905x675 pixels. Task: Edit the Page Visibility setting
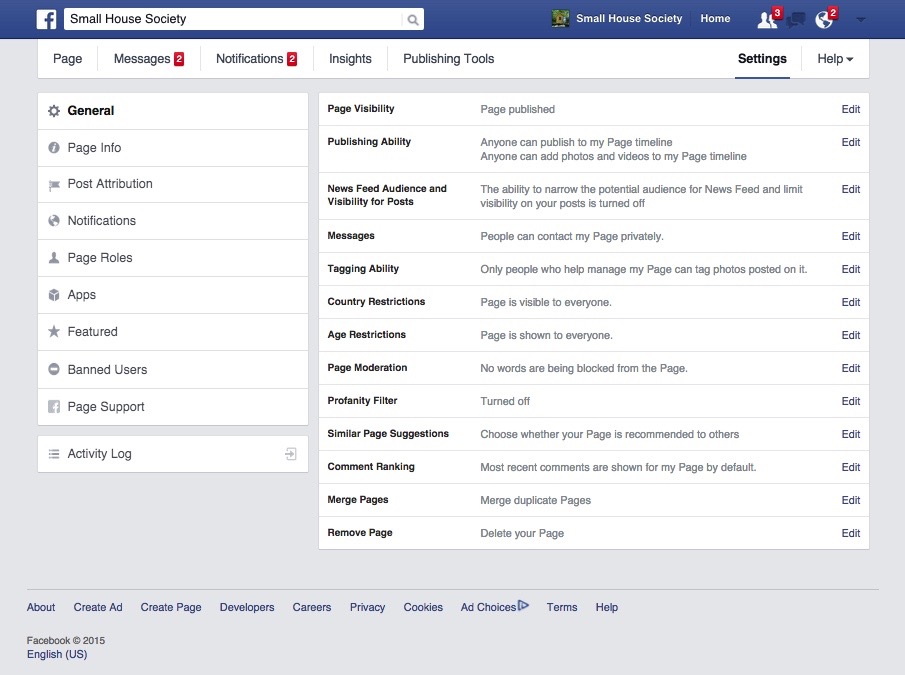pyautogui.click(x=850, y=110)
